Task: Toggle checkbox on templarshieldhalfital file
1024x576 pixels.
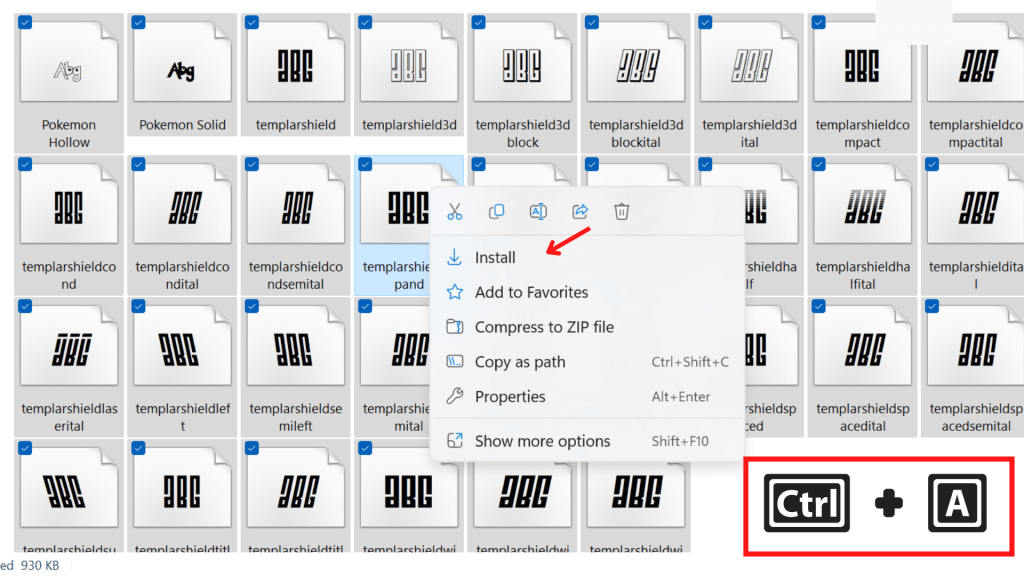Action: (x=818, y=164)
